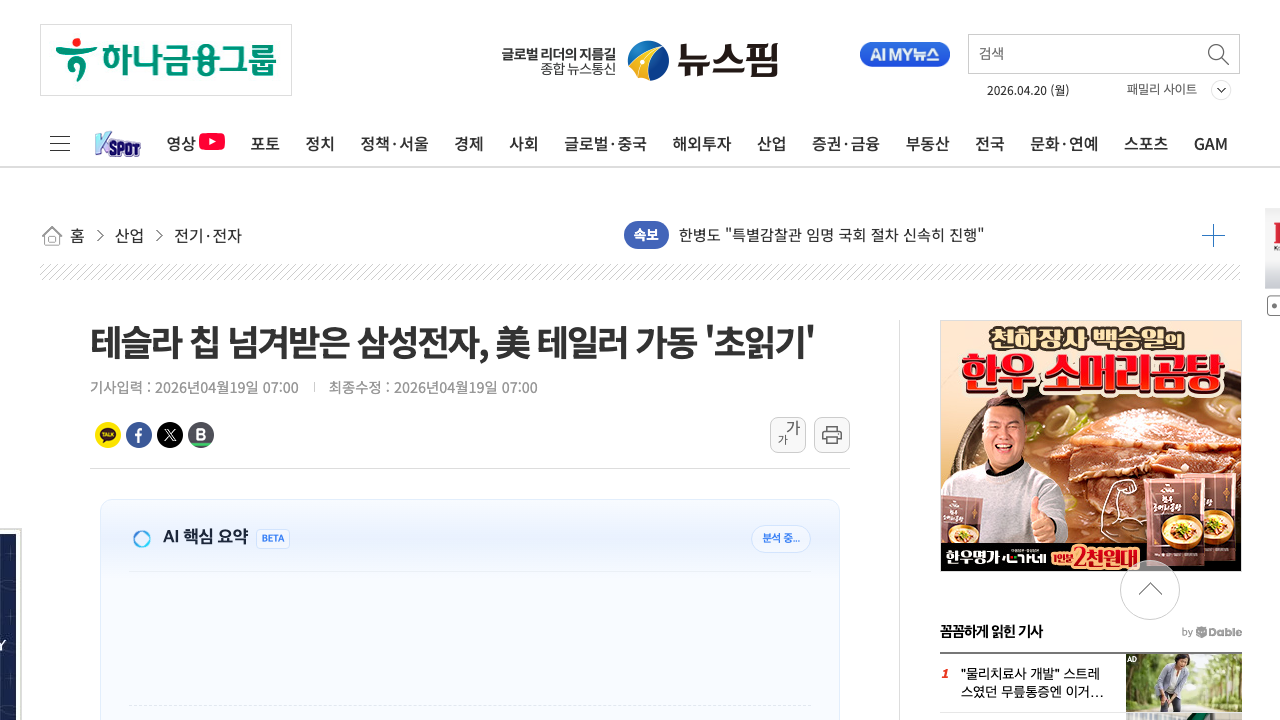Click 전기·전자 breadcrumb link
The height and width of the screenshot is (720, 1280).
pyautogui.click(x=208, y=236)
